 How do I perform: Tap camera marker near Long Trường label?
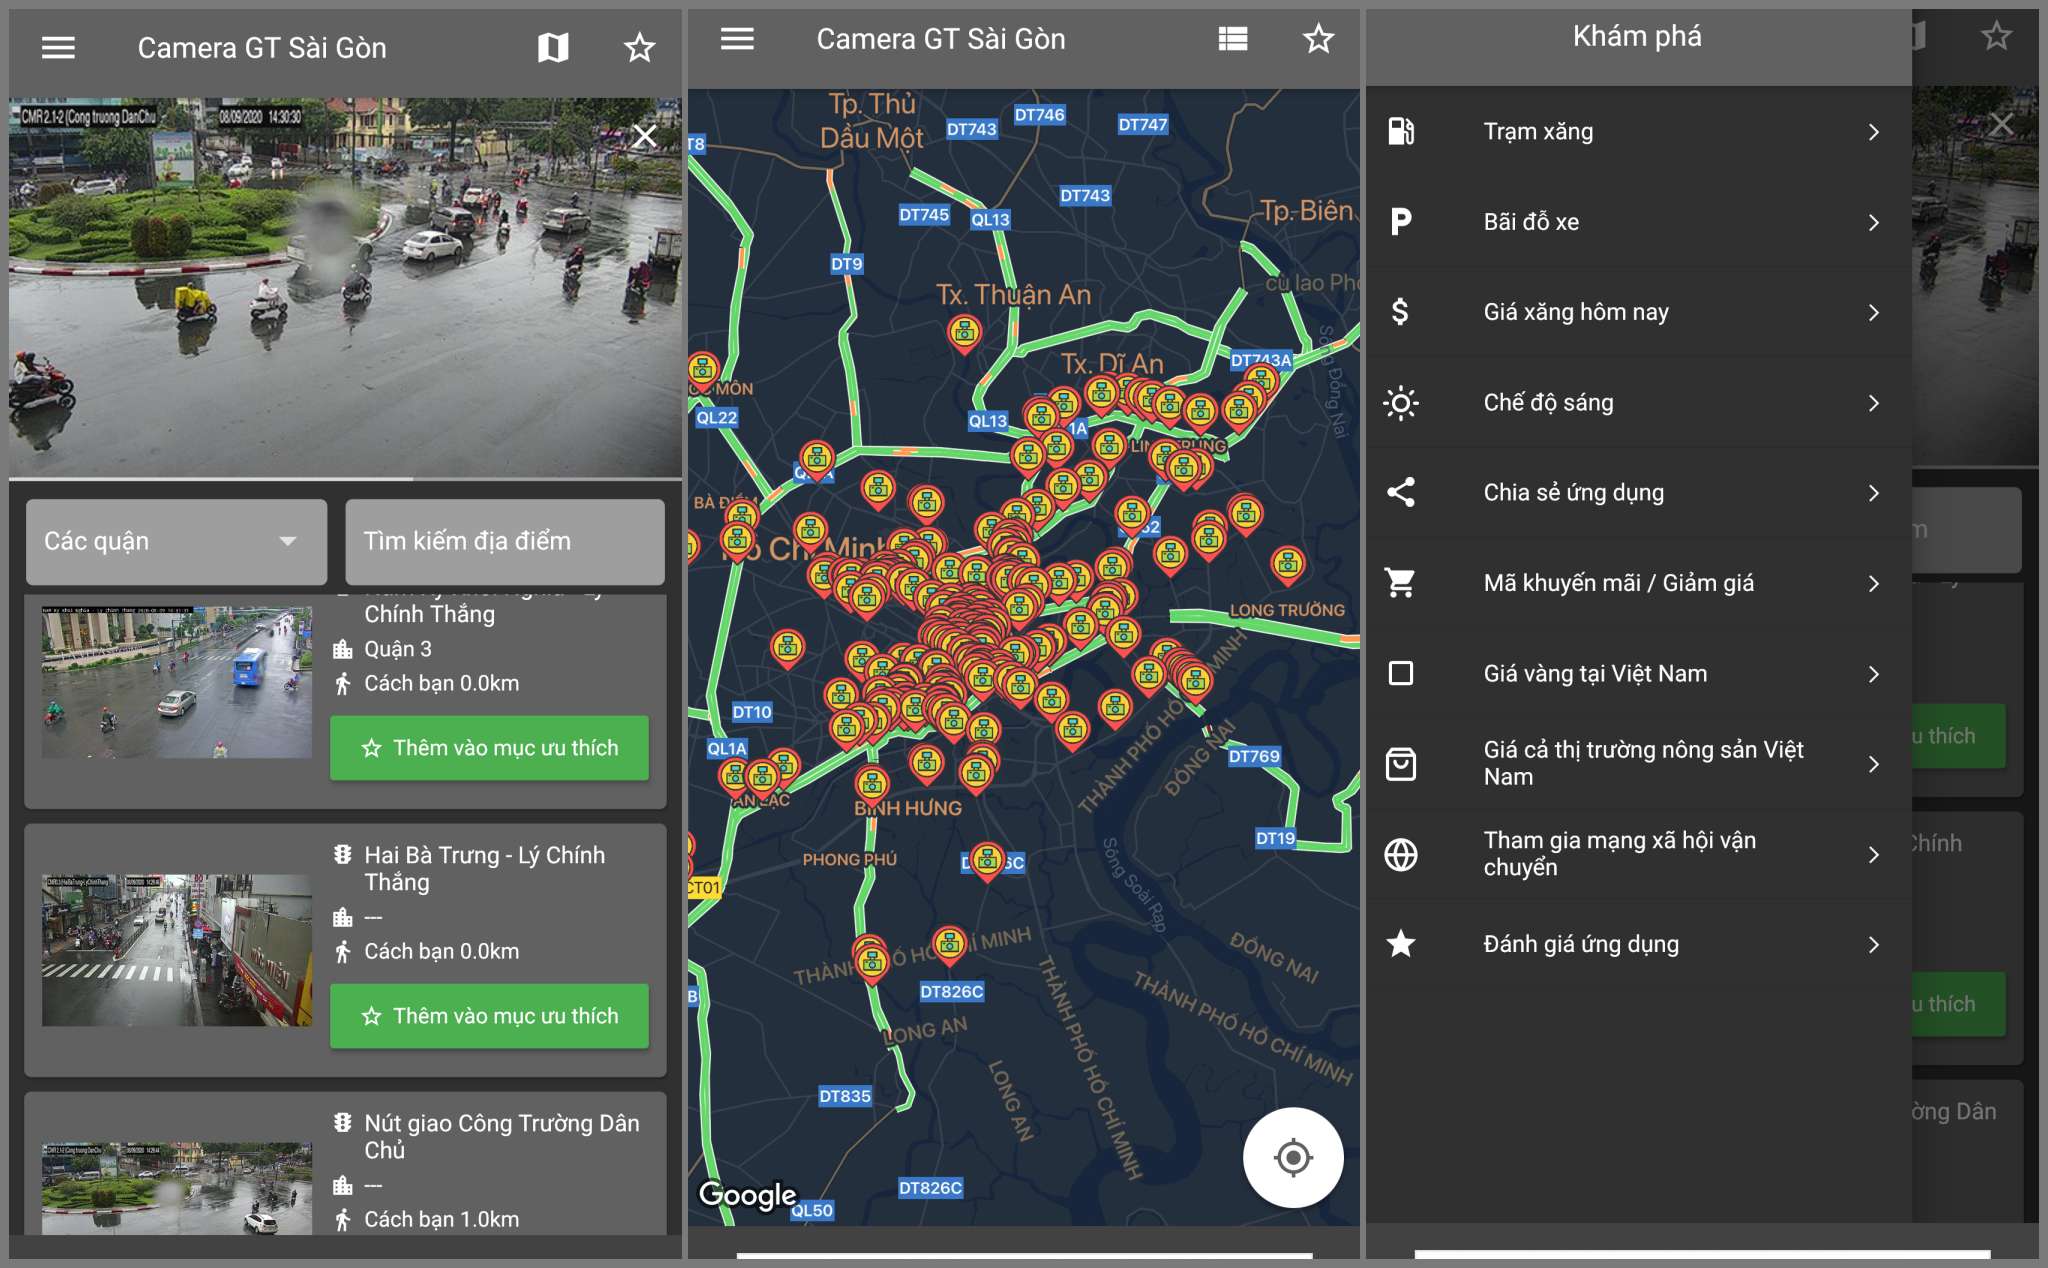click(1288, 566)
